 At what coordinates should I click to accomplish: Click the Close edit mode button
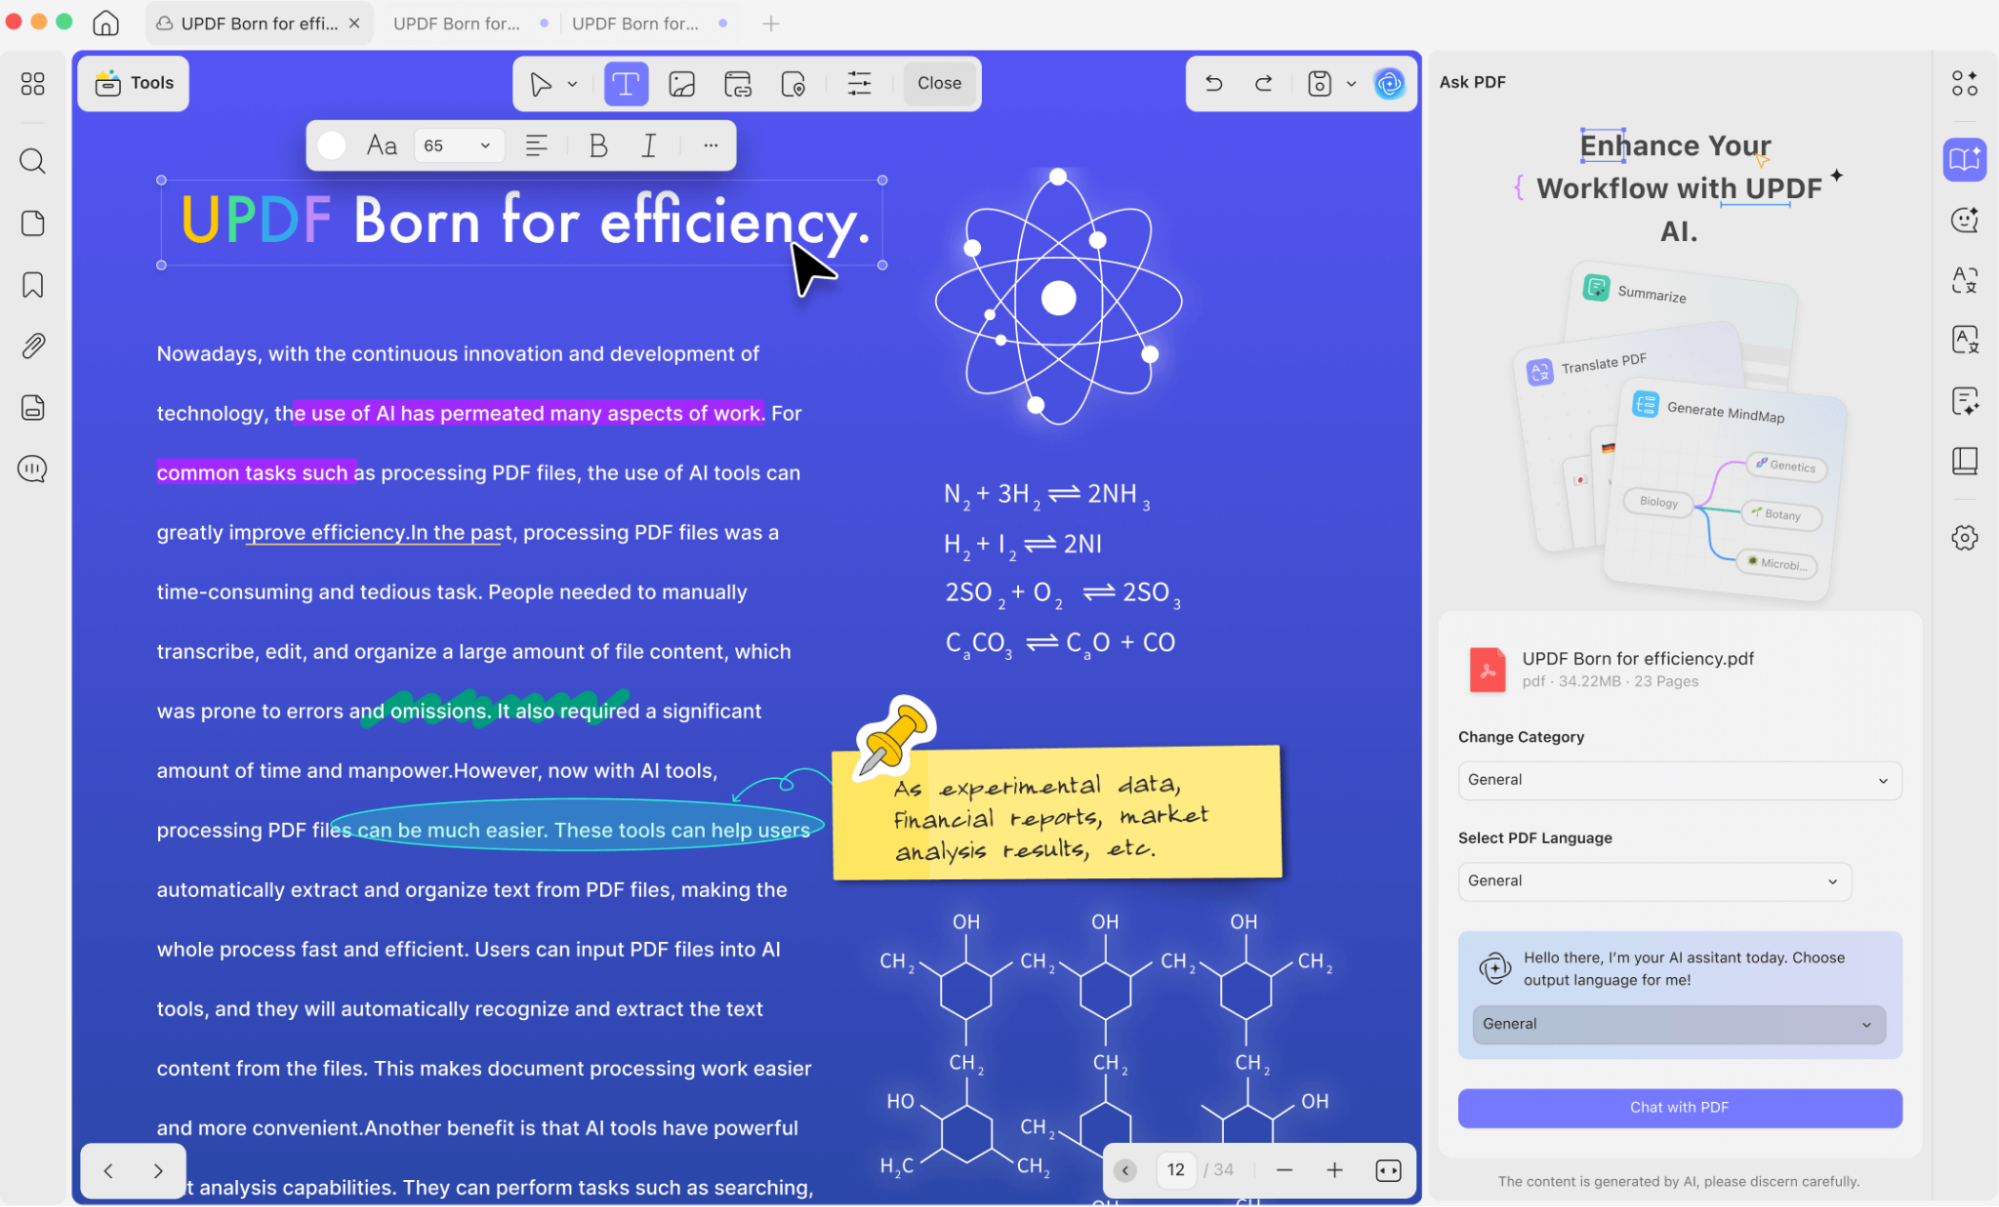[939, 84]
